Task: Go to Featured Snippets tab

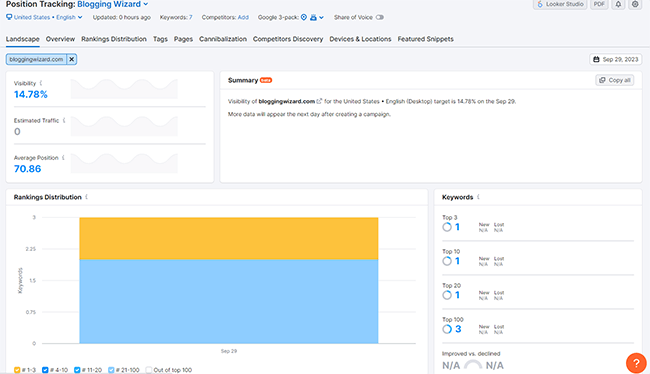Action: (425, 39)
